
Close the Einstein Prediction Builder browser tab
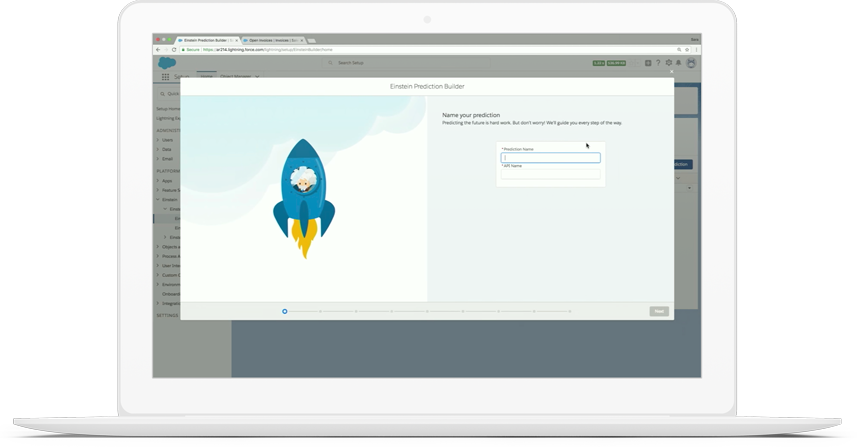pos(237,40)
